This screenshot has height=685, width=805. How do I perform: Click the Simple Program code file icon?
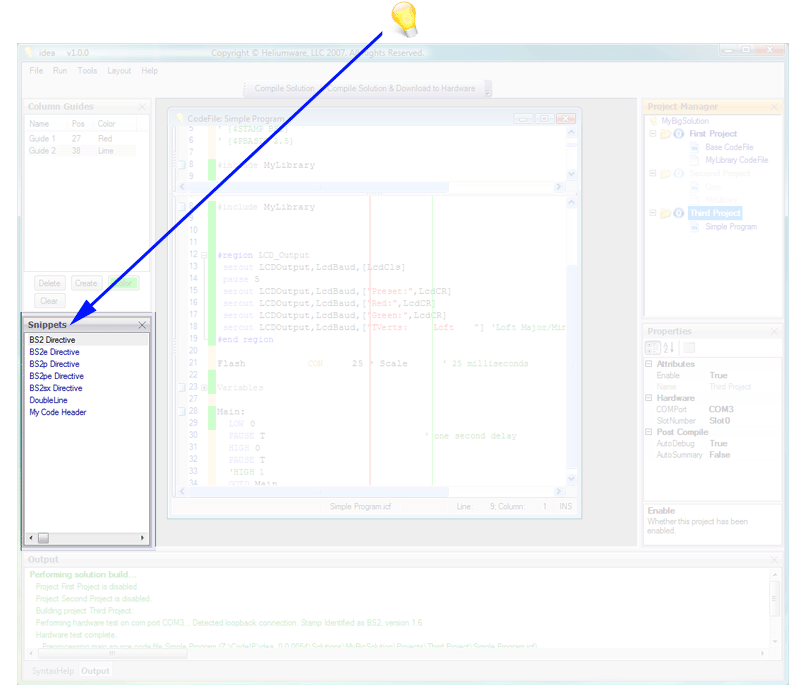tap(695, 226)
